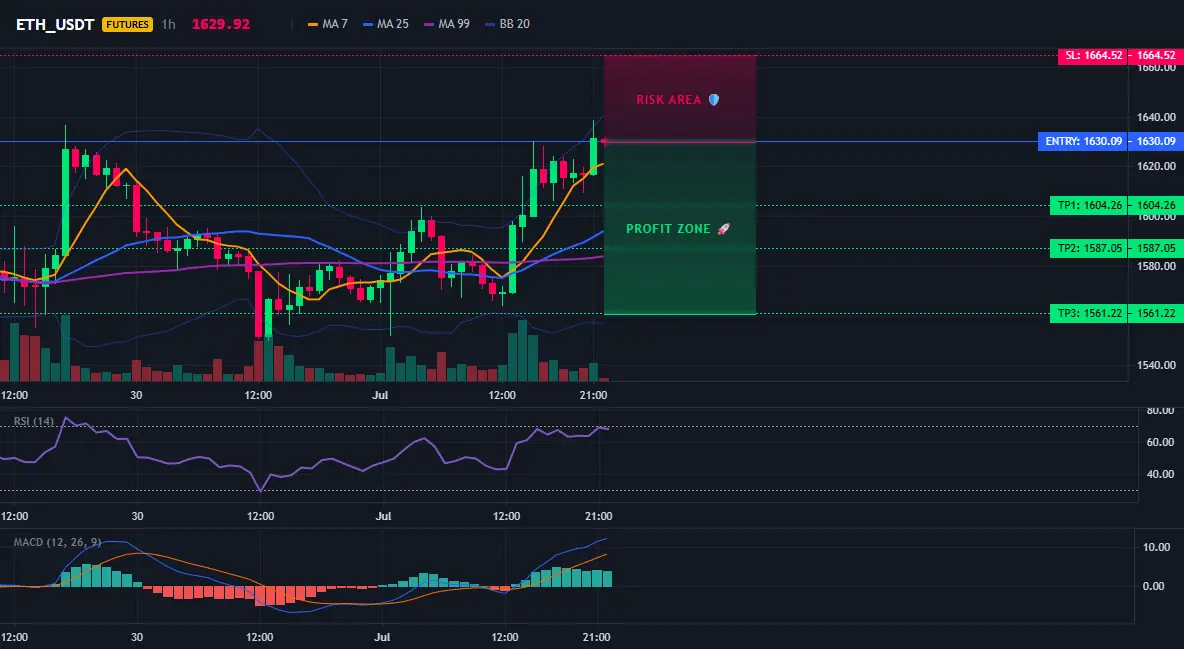Screen dimensions: 1184x649
Task: Click the current price 1629.92
Action: pyautogui.click(x=220, y=24)
